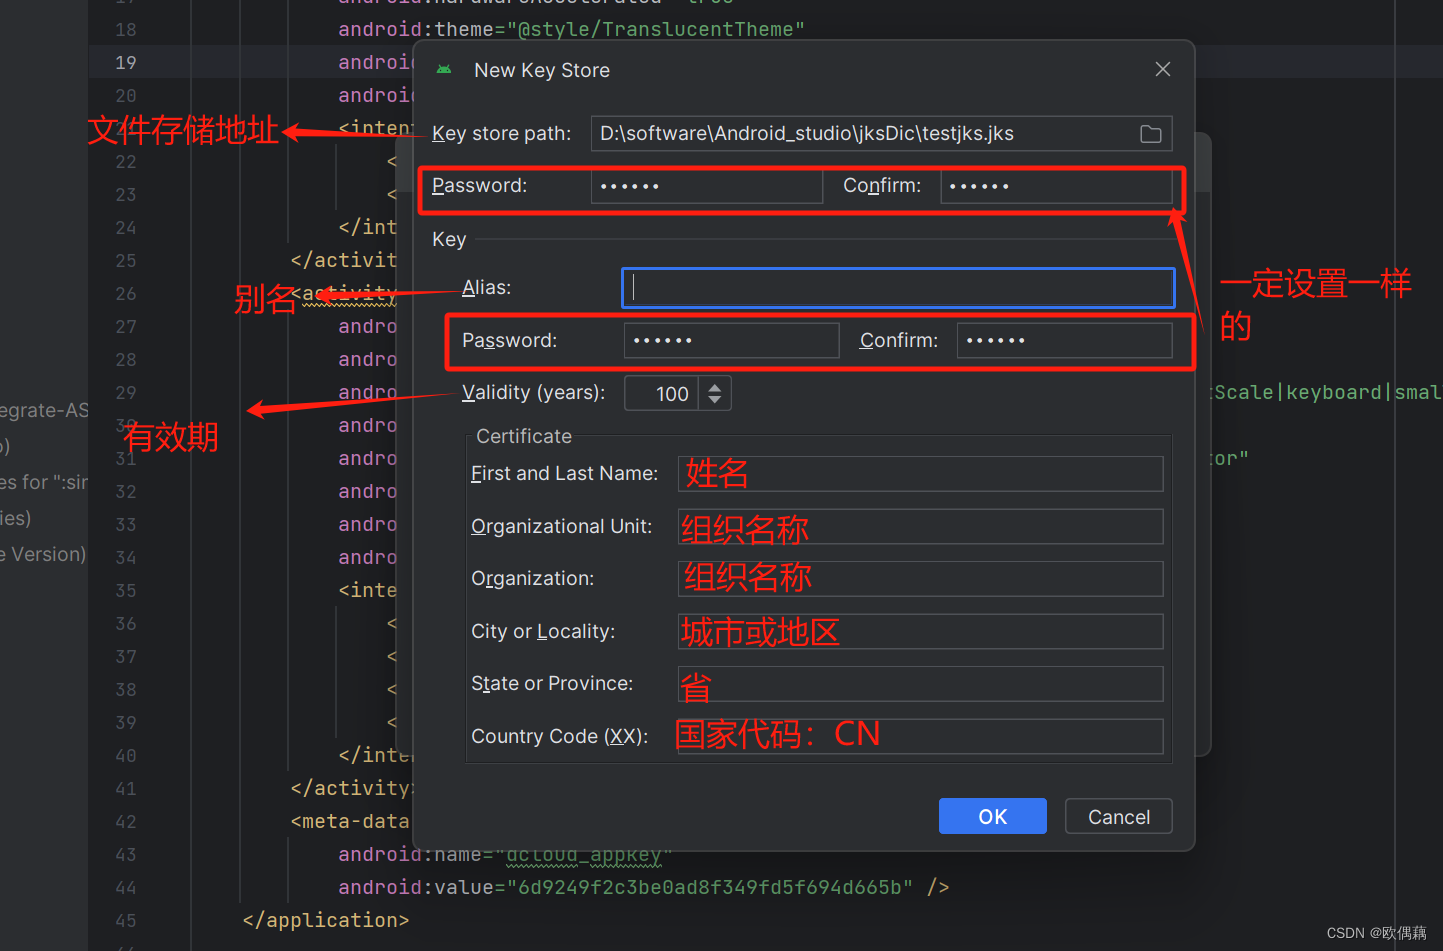Click the Key store path field
Screen dimensions: 1443x951
click(881, 134)
